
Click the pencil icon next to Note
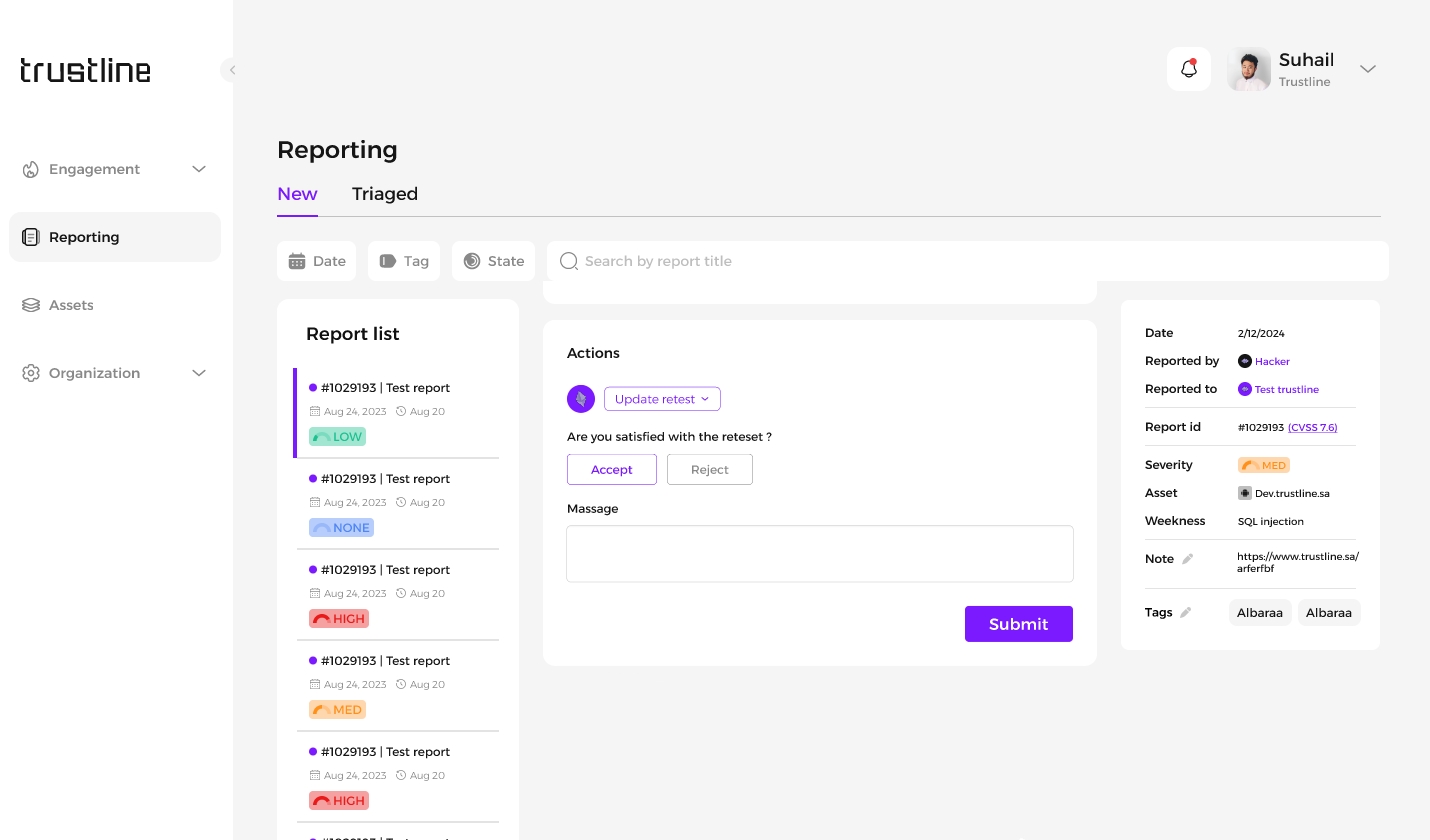pos(1188,559)
